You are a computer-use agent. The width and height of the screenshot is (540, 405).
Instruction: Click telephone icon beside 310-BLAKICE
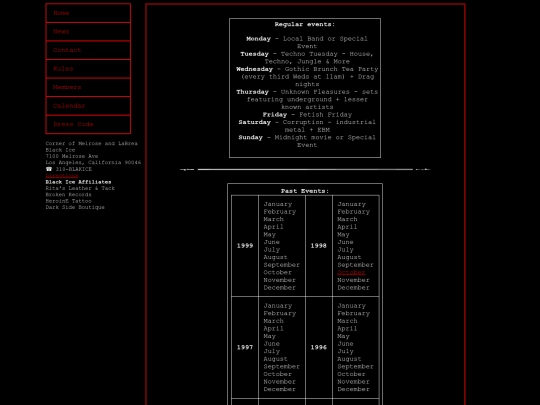[49, 169]
